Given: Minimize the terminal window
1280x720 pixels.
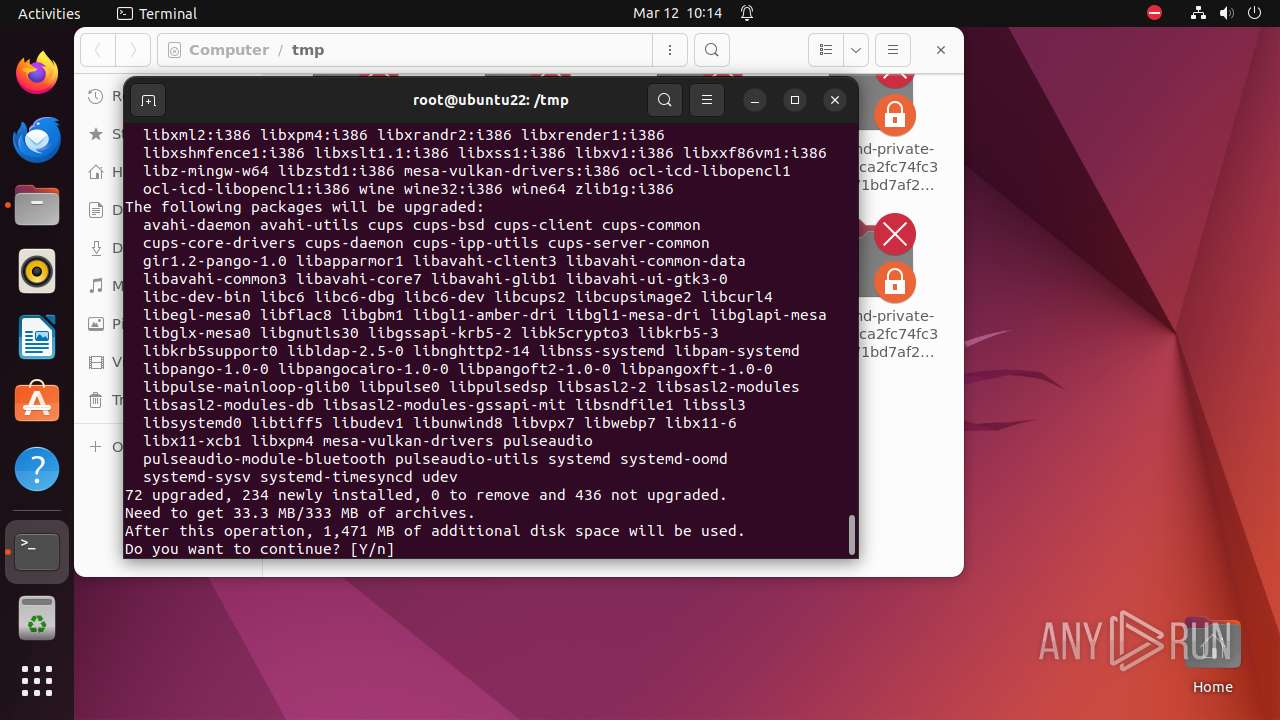Looking at the screenshot, I should click(x=755, y=100).
